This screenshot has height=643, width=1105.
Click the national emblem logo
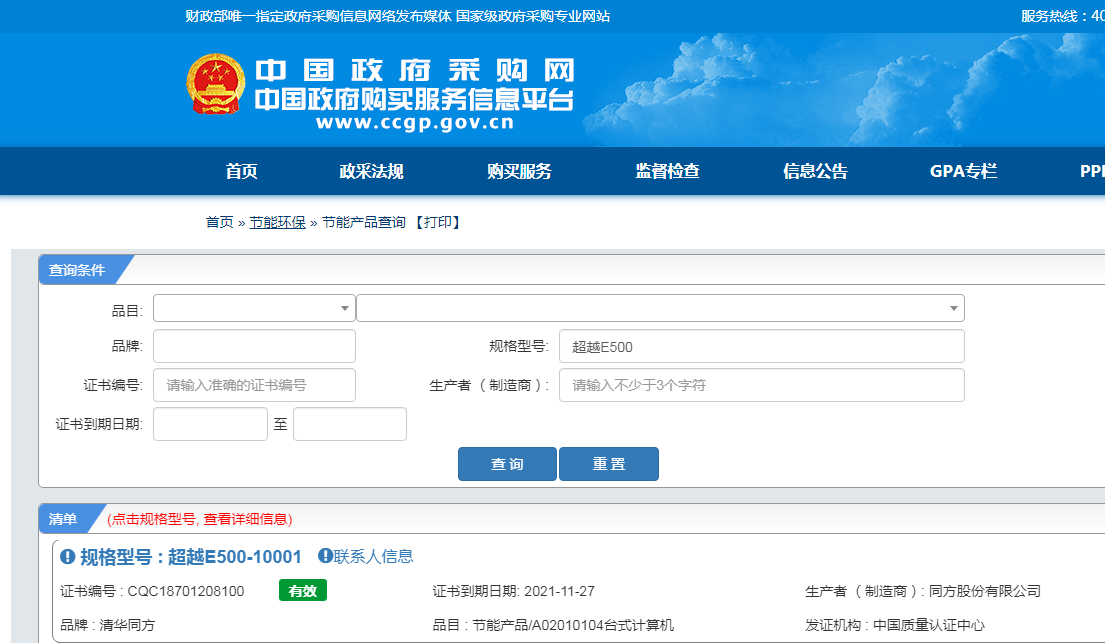(x=216, y=84)
